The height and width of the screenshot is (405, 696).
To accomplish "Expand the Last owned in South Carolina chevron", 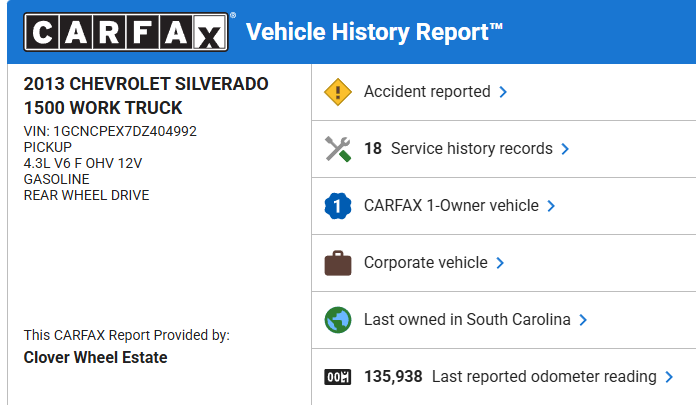I will [x=583, y=320].
